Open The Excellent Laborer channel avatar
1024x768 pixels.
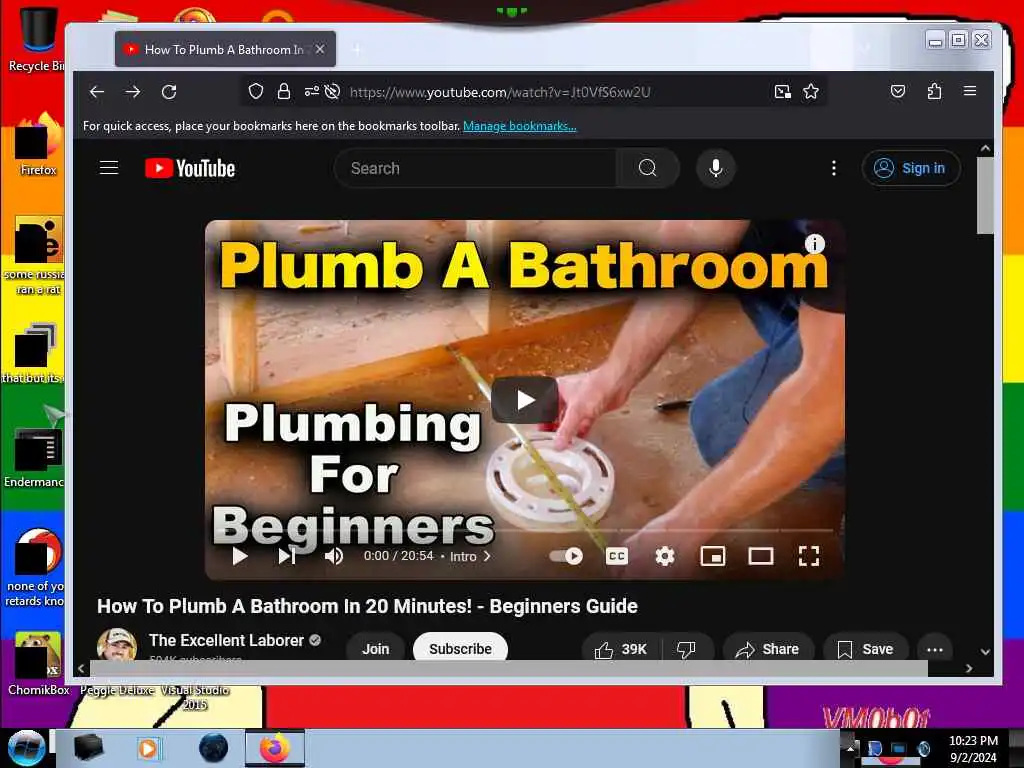[117, 645]
